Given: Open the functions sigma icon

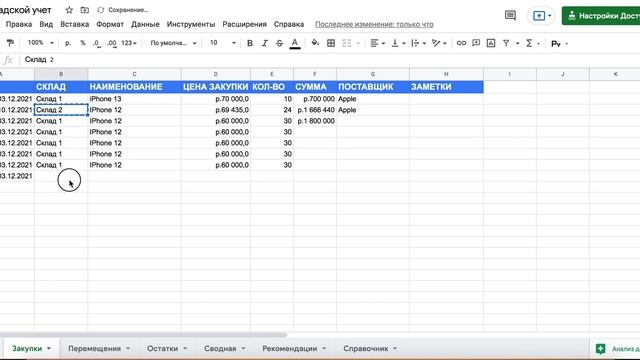Looking at the screenshot, I should click(529, 43).
